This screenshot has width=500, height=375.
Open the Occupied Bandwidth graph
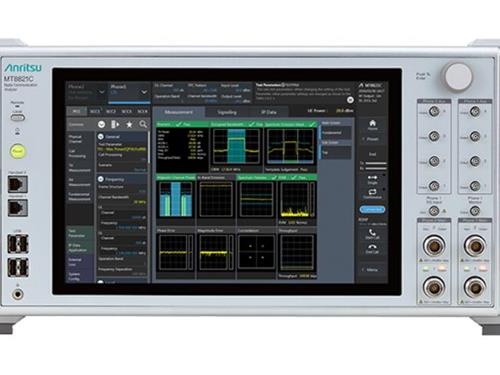pos(236,147)
